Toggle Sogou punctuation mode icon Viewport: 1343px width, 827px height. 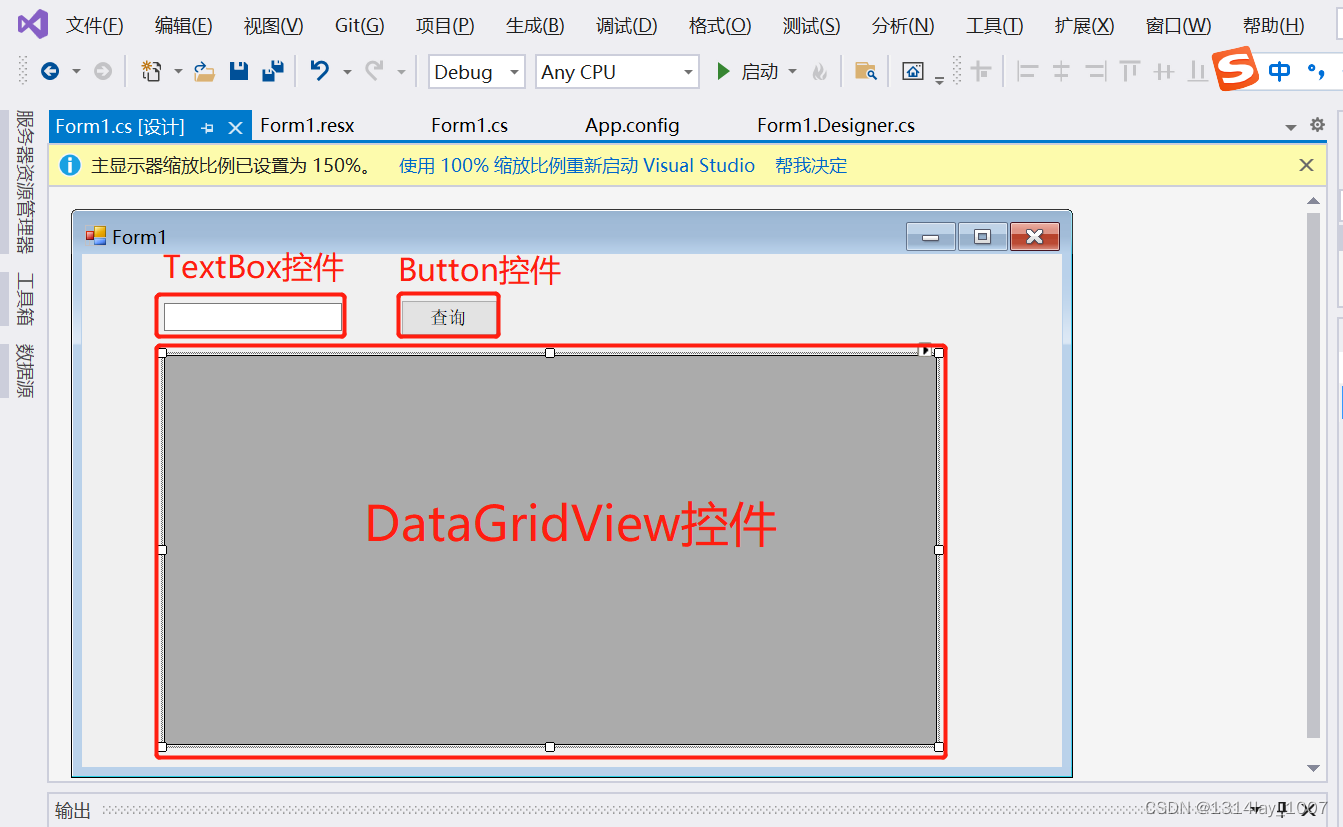(x=1316, y=71)
